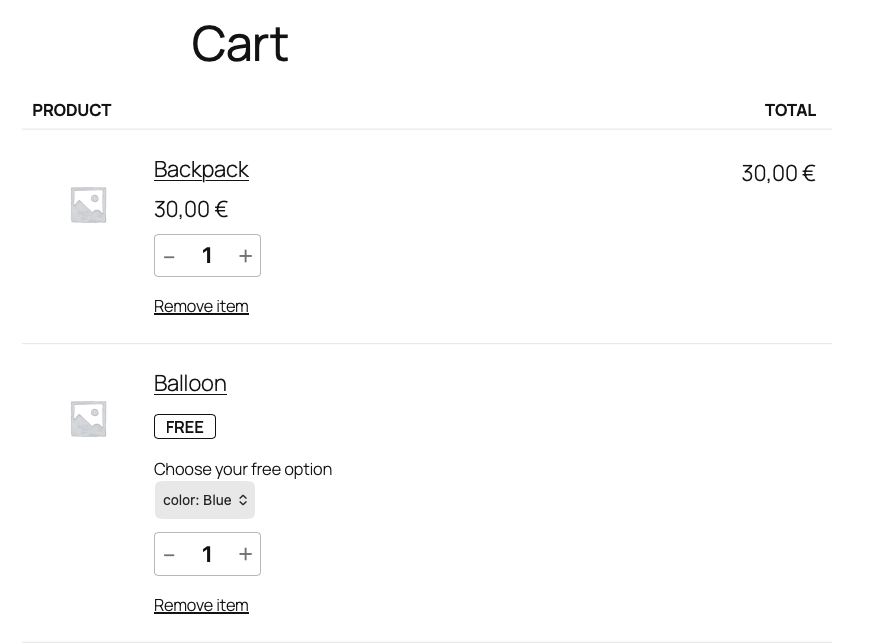This screenshot has width=873, height=644.
Task: Select the Backpack quantity input field
Action: click(x=207, y=255)
